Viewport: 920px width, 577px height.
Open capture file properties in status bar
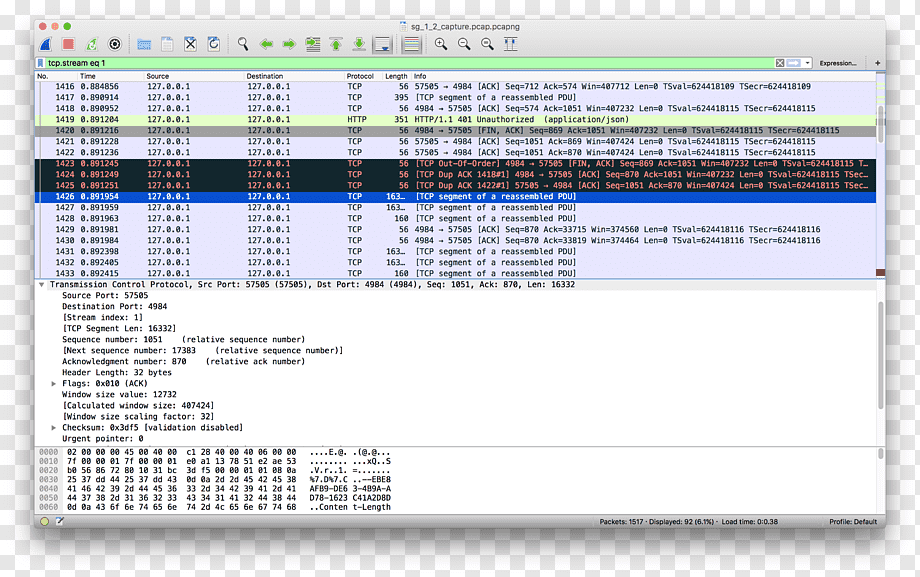point(59,521)
